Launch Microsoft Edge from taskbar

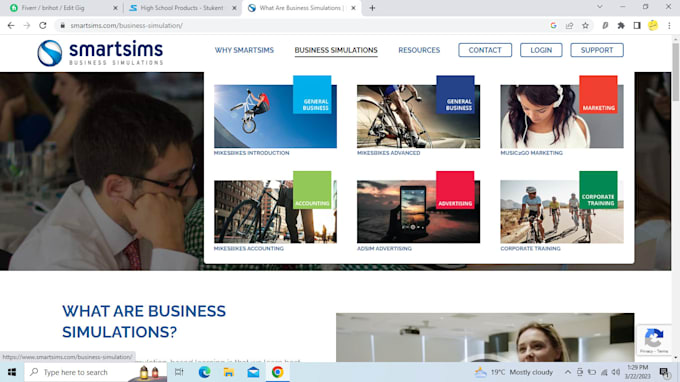click(x=204, y=372)
